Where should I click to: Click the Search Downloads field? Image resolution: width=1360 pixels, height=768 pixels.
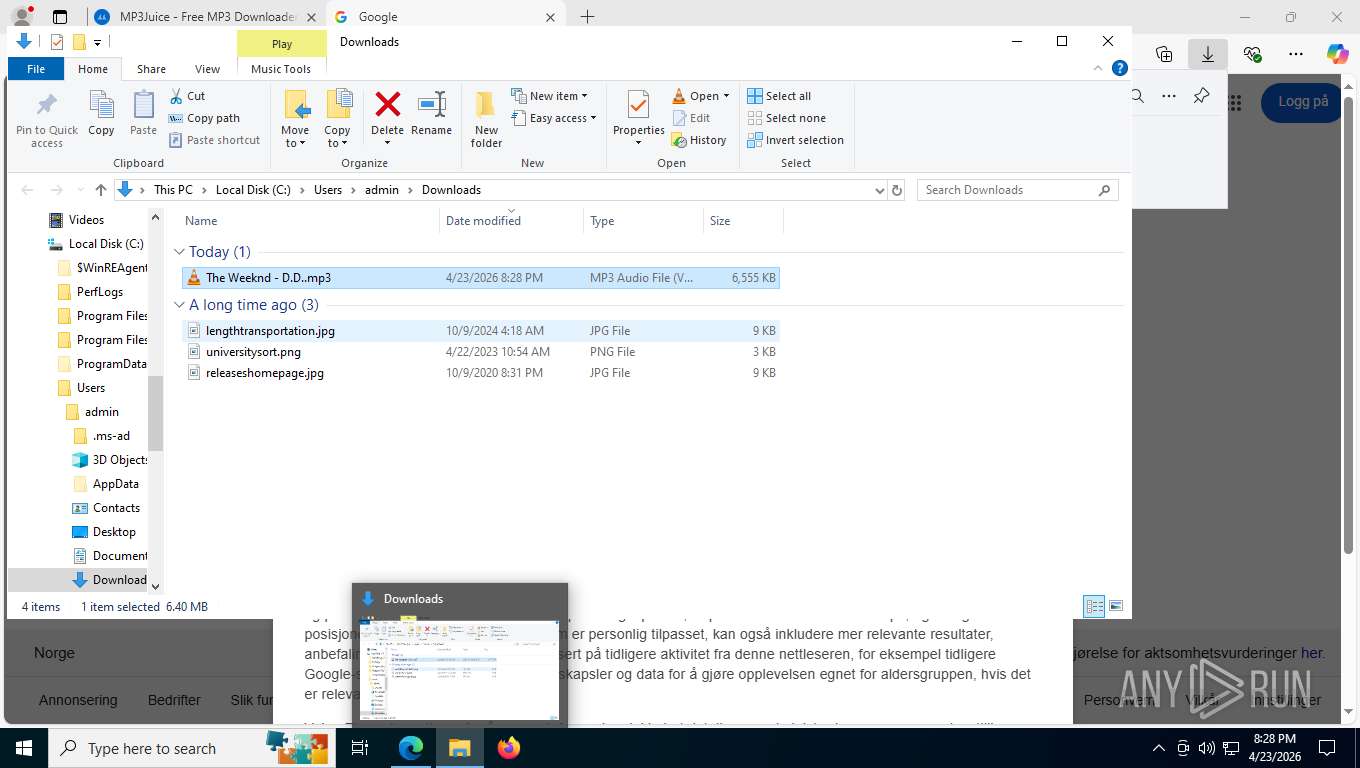point(1017,190)
